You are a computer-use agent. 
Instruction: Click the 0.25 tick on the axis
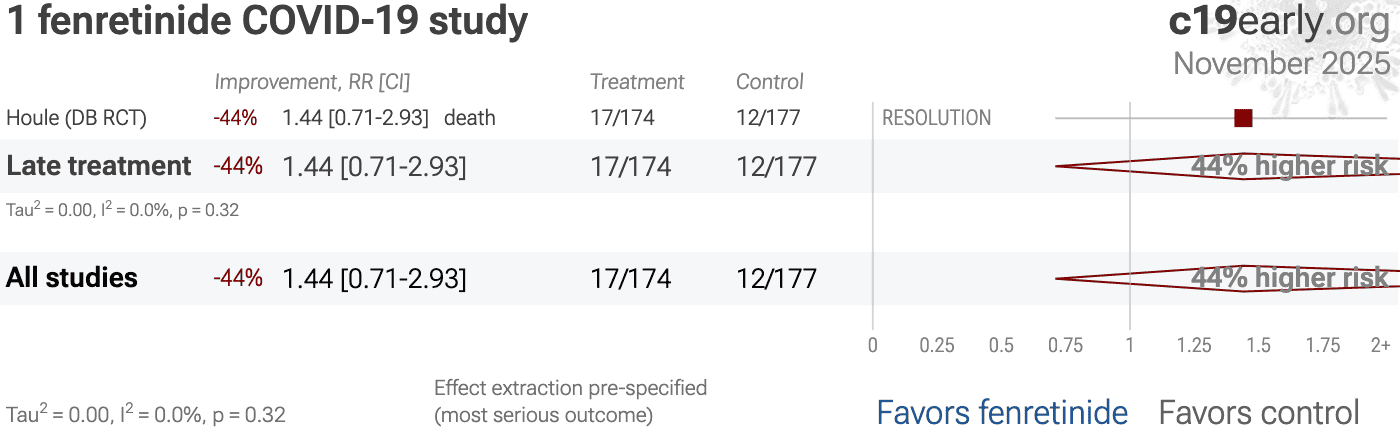937,346
